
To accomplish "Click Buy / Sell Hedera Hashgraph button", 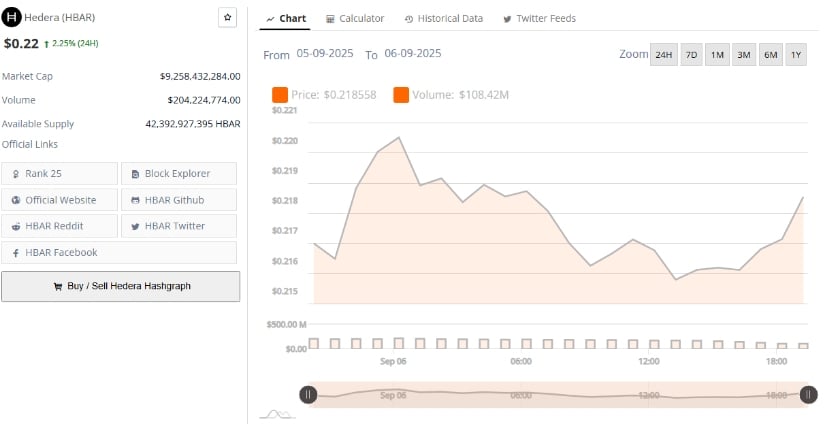I will [120, 287].
